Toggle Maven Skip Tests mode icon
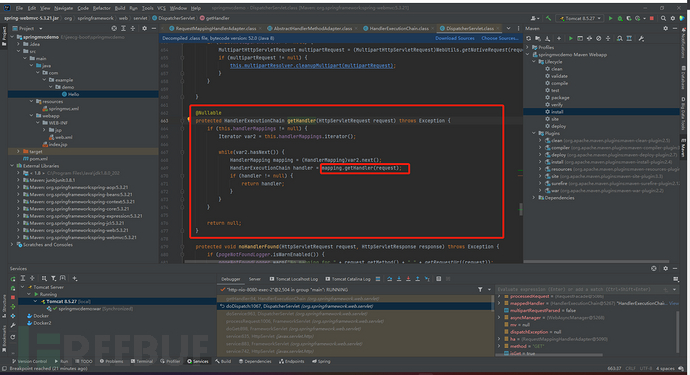Image resolution: width=690 pixels, height=375 pixels. [598, 39]
